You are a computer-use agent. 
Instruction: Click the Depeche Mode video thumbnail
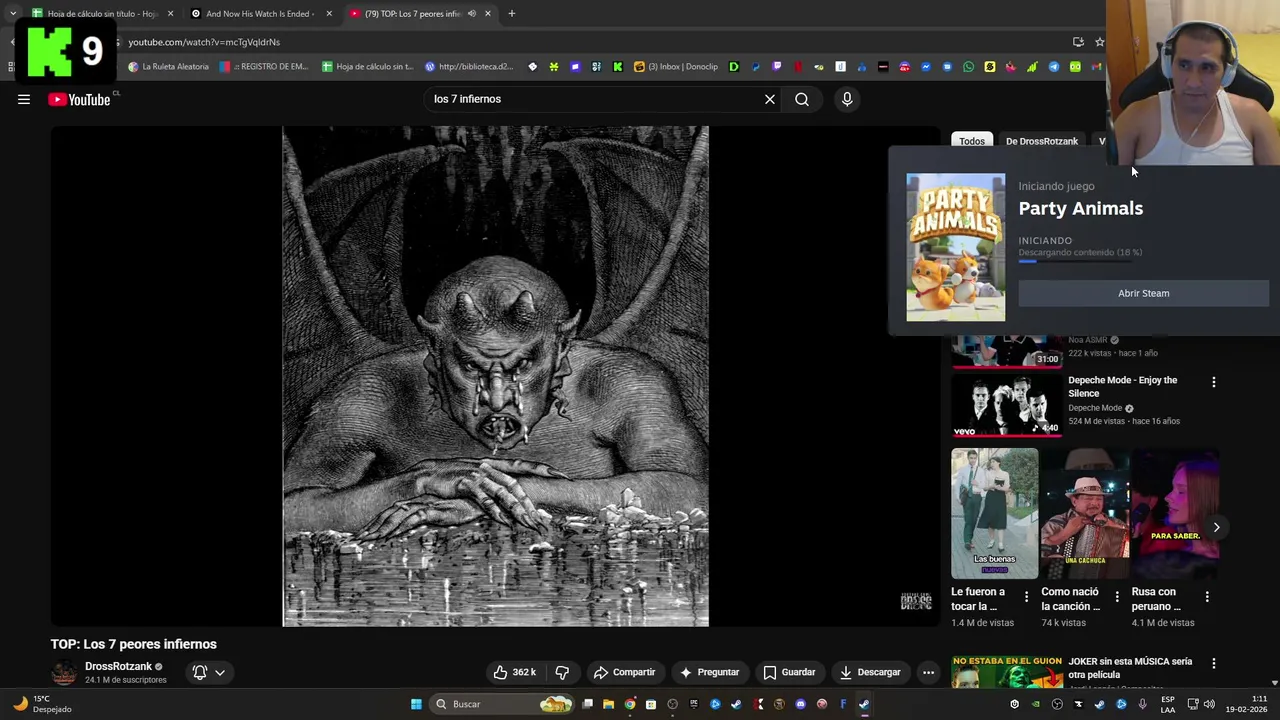1006,405
